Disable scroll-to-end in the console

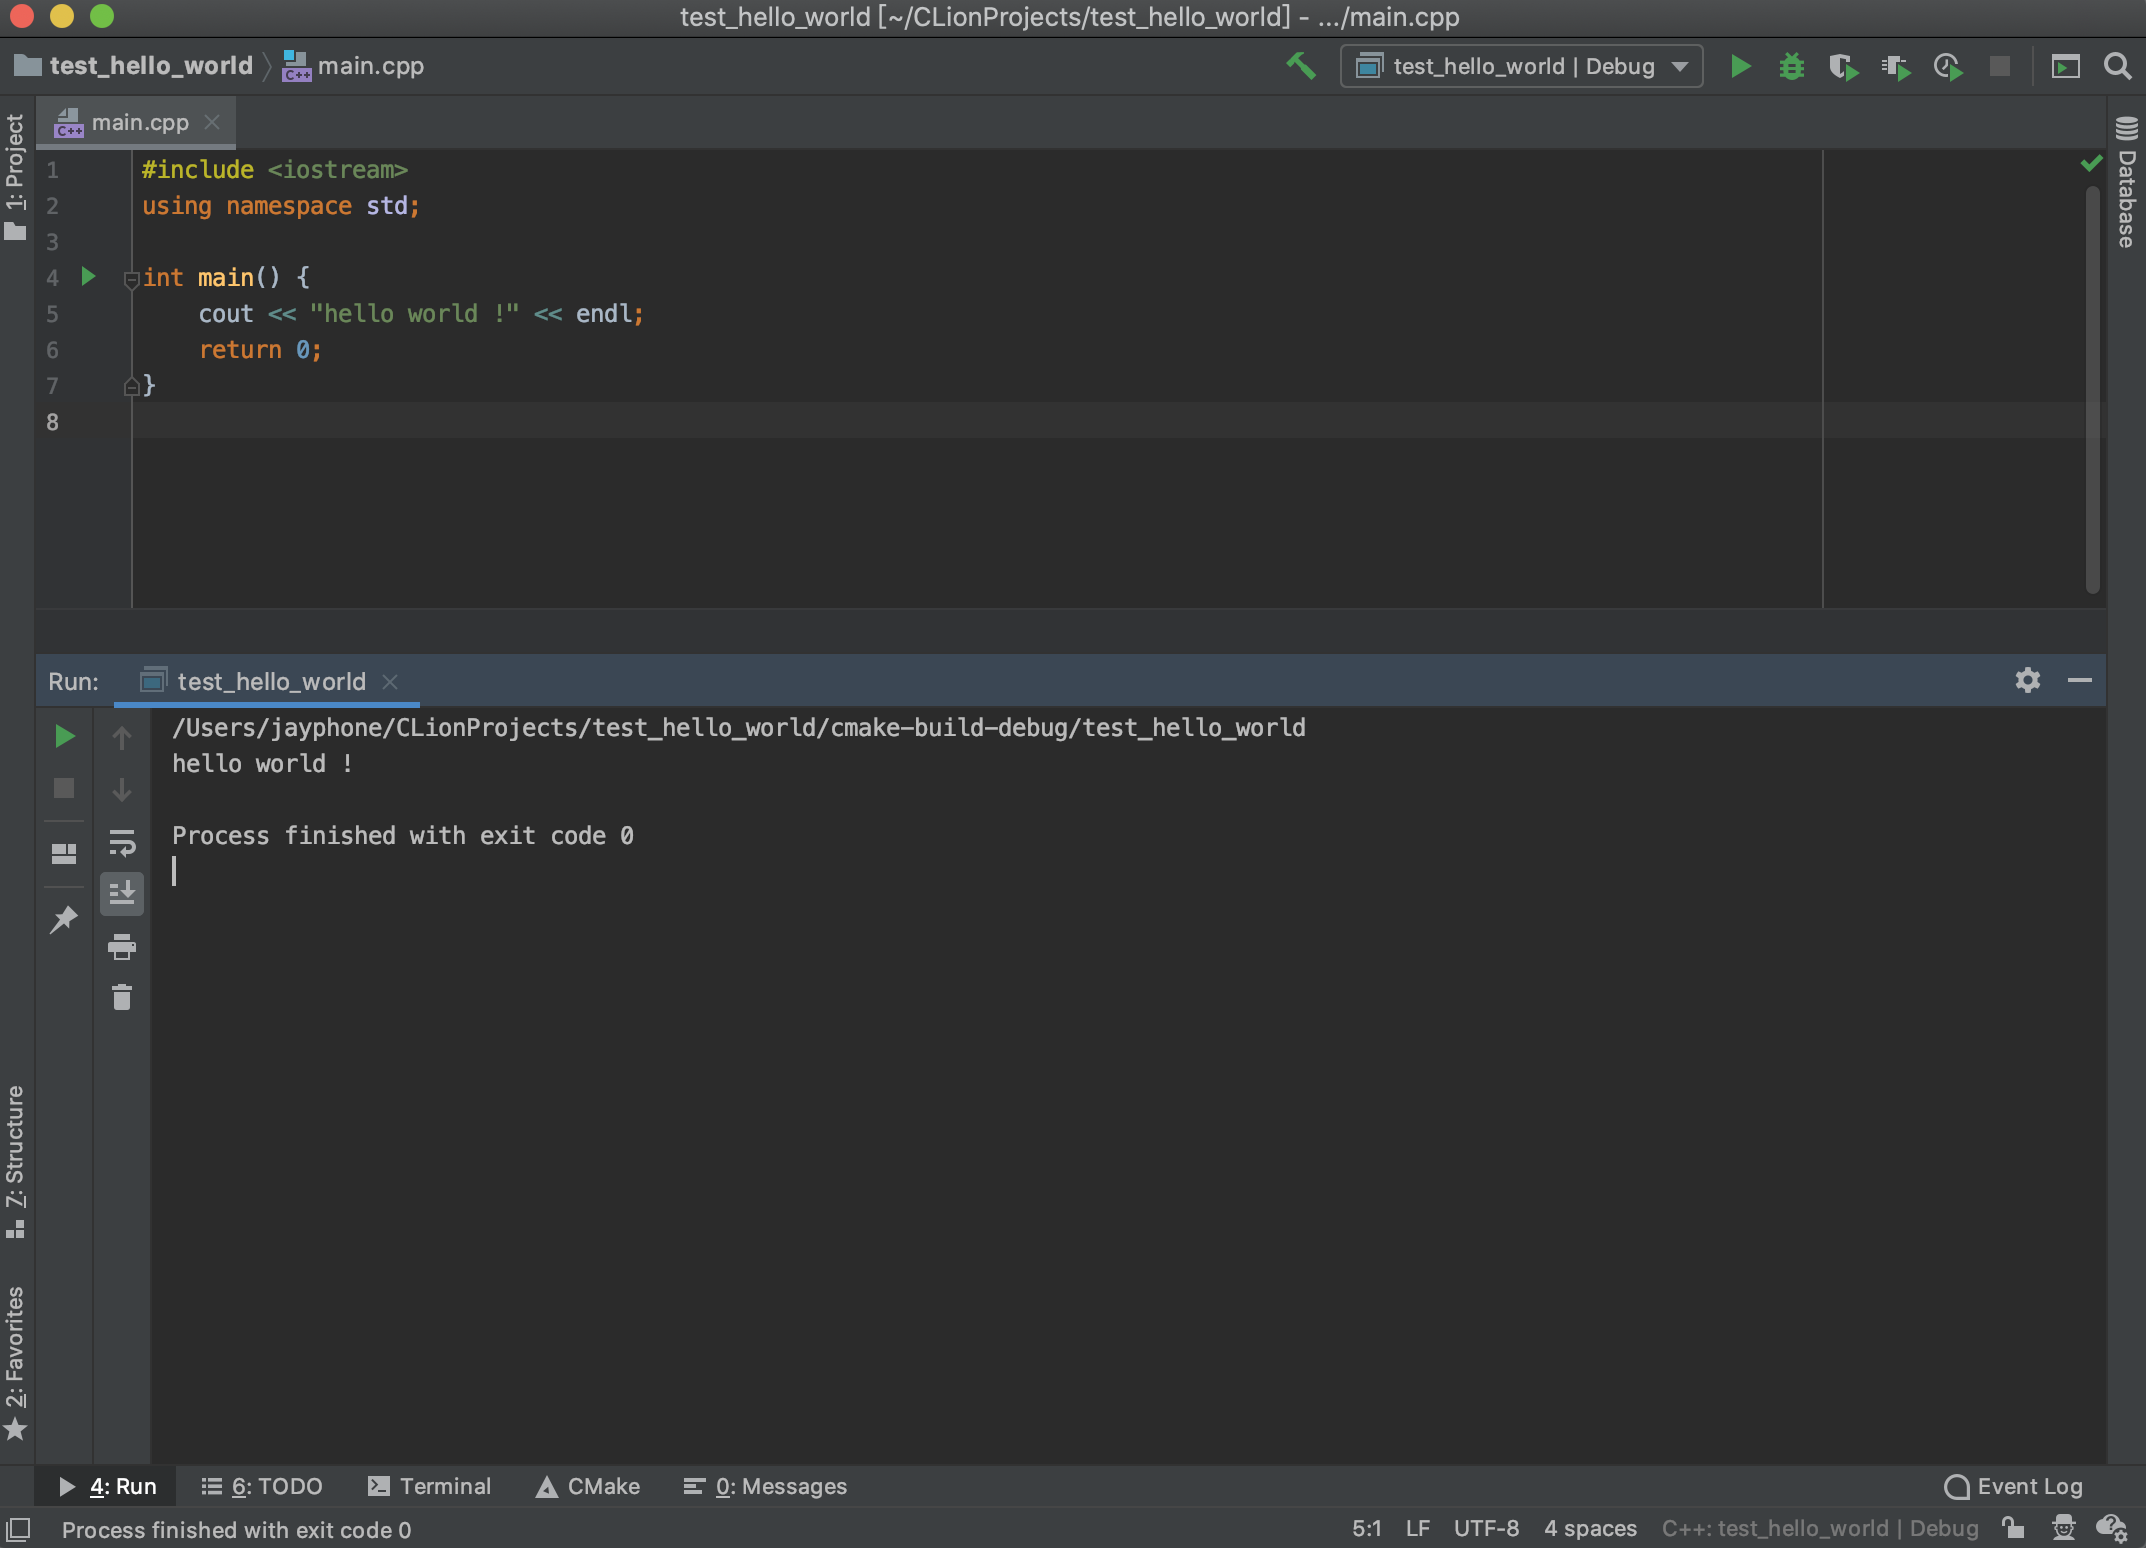[122, 894]
